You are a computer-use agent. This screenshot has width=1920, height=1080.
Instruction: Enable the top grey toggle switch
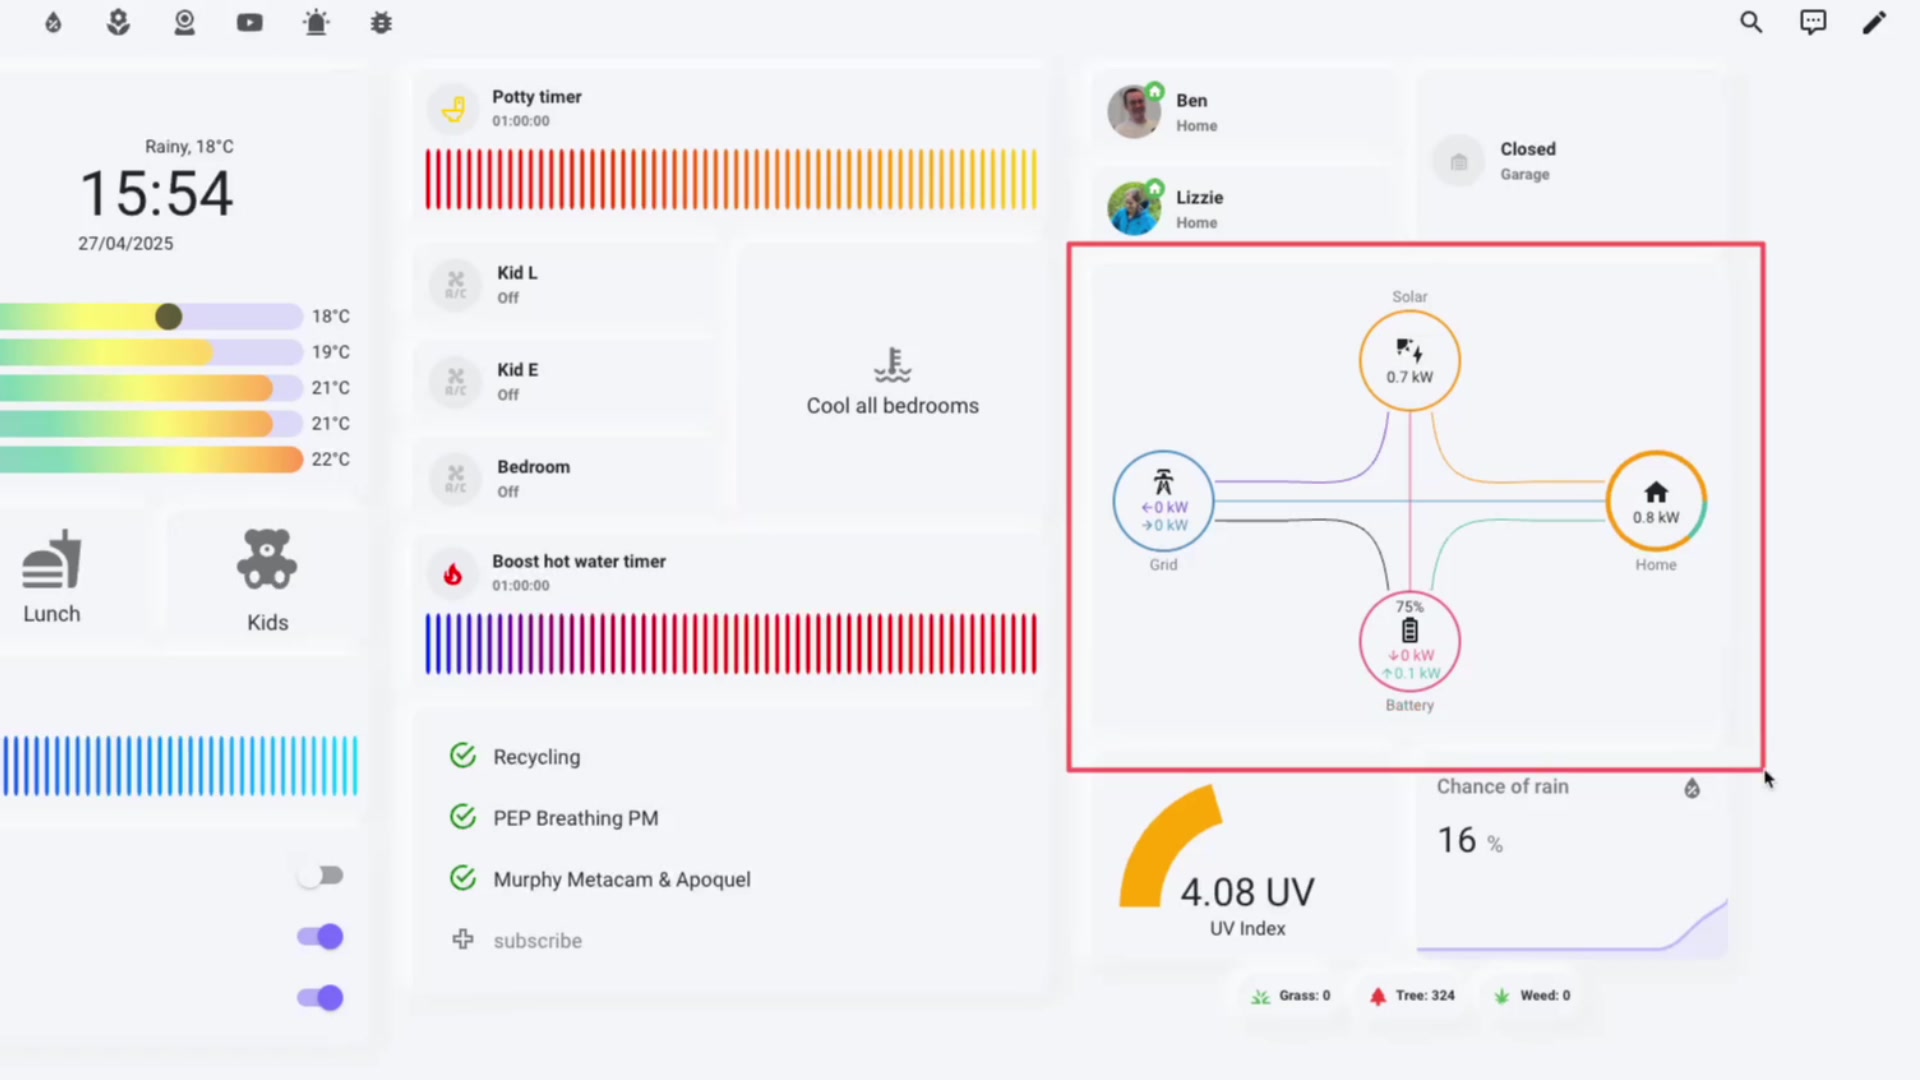pyautogui.click(x=320, y=875)
